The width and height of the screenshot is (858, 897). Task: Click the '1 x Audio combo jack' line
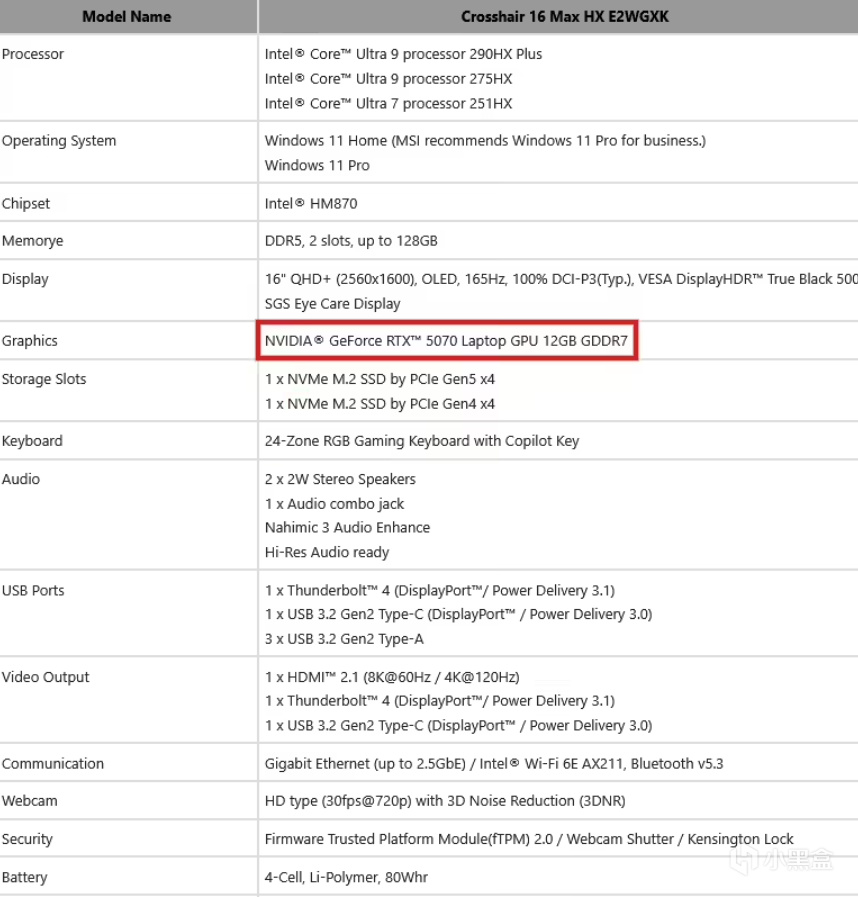334,504
